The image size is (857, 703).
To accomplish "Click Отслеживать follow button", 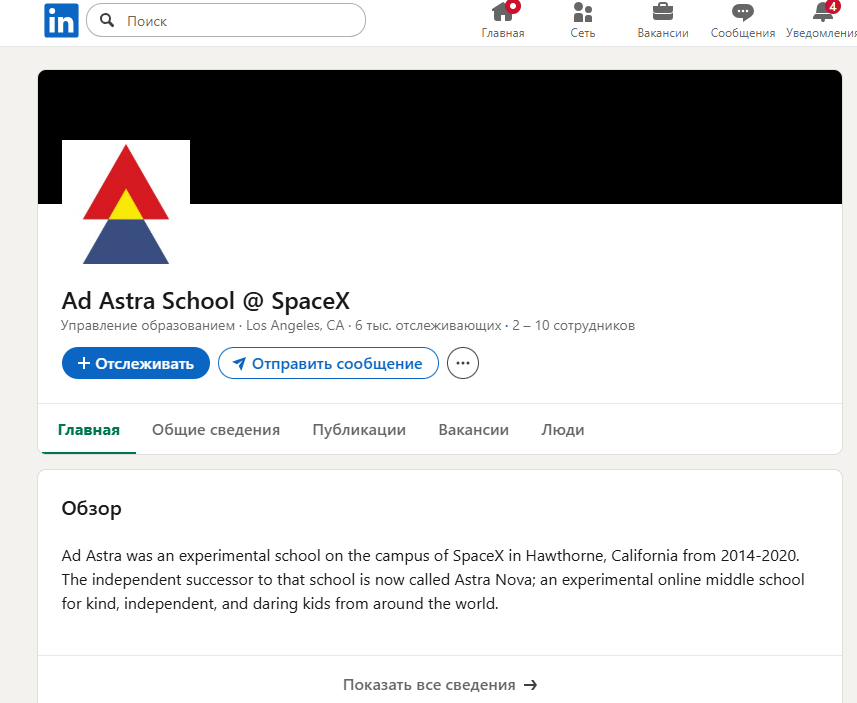I will pos(136,363).
